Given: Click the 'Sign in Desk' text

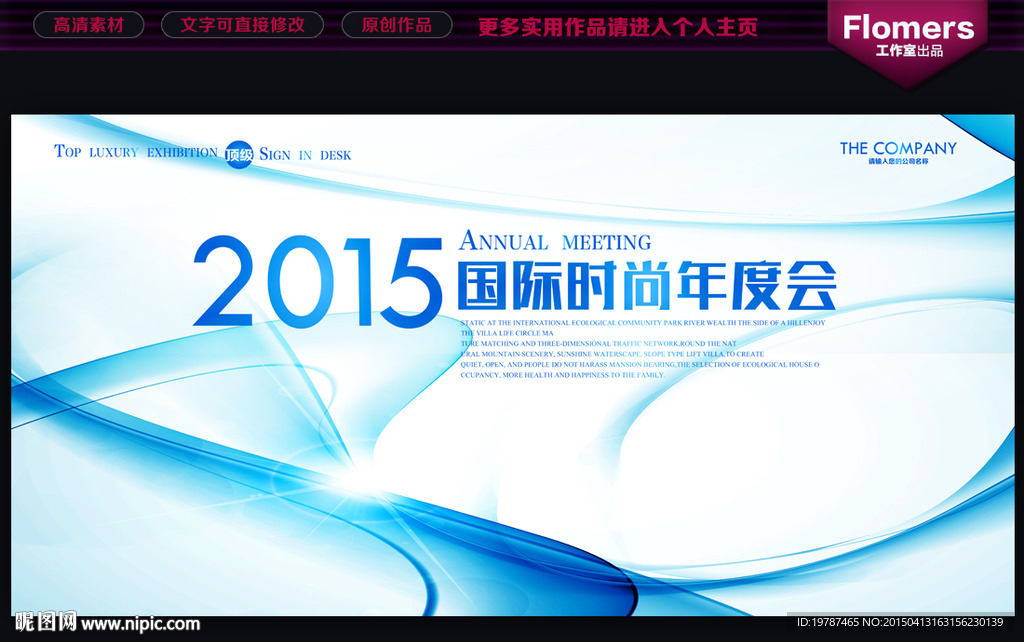Looking at the screenshot, I should tap(305, 155).
